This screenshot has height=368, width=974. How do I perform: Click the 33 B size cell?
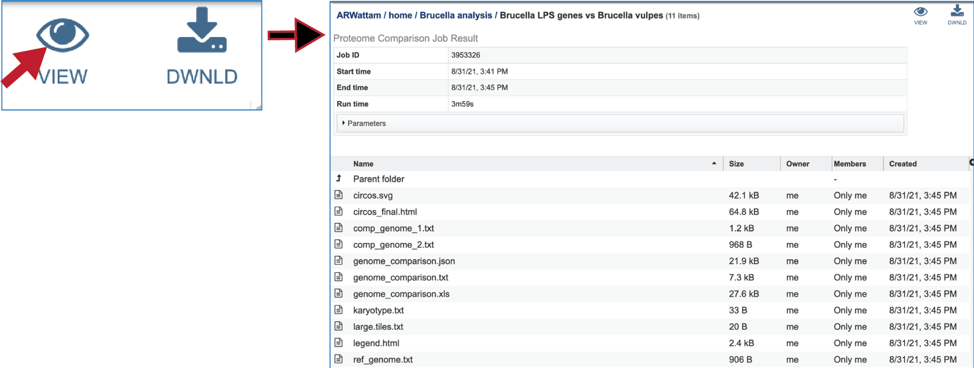click(x=737, y=310)
